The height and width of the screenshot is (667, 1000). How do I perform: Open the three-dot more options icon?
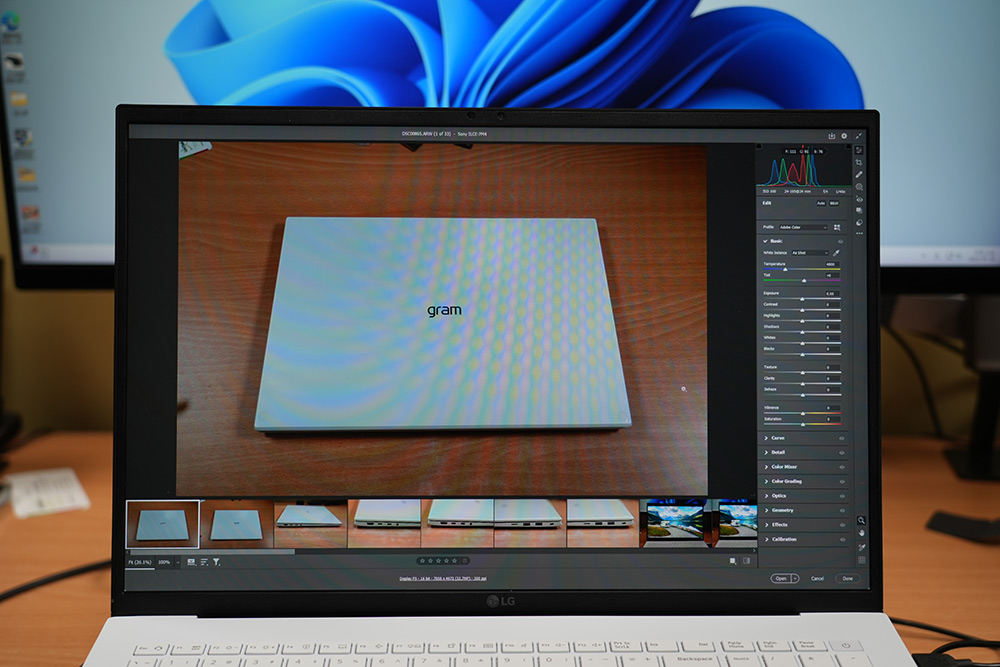[x=859, y=233]
